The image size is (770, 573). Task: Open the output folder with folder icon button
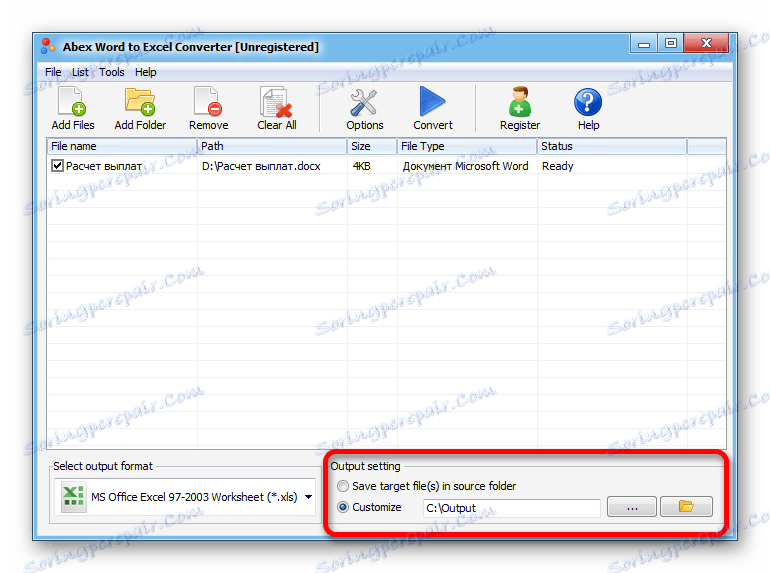(x=686, y=506)
